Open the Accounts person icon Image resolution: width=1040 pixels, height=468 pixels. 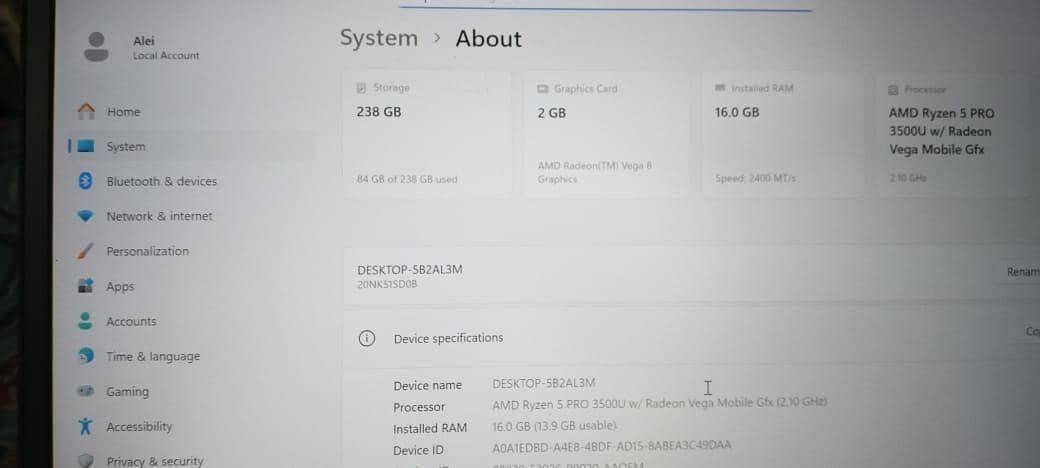point(86,322)
